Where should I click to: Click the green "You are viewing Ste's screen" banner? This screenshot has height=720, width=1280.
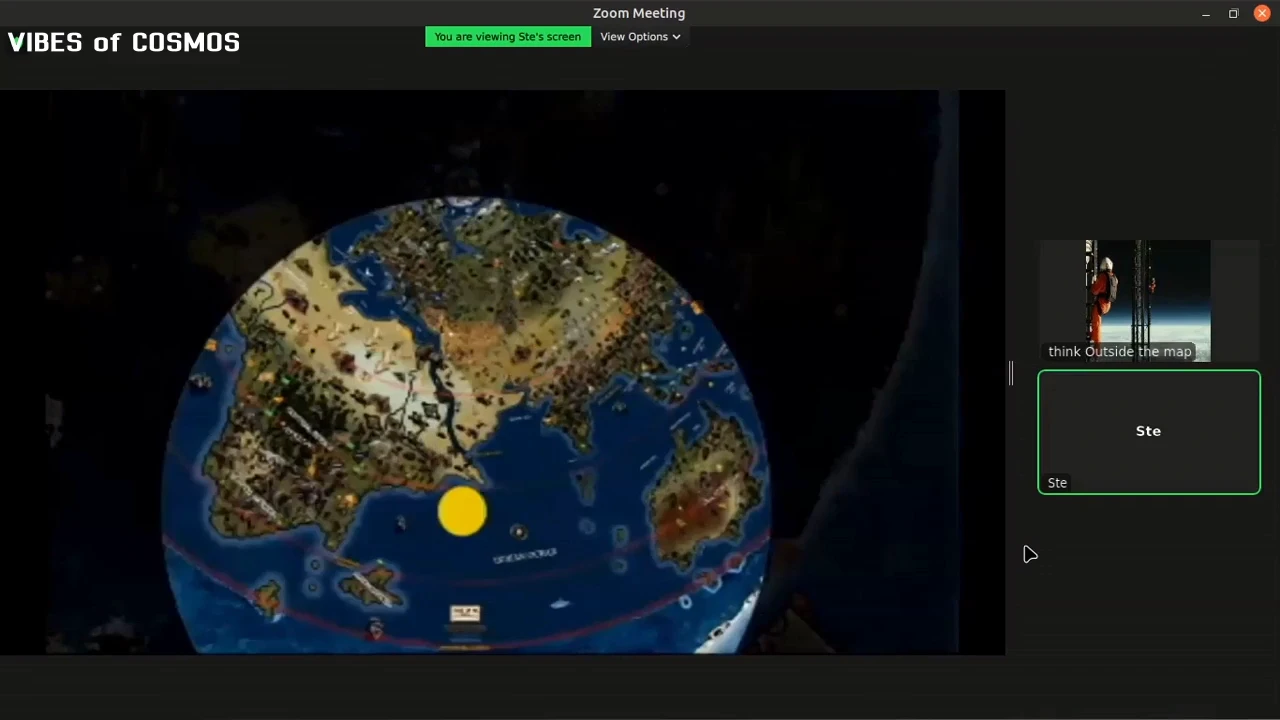click(507, 37)
